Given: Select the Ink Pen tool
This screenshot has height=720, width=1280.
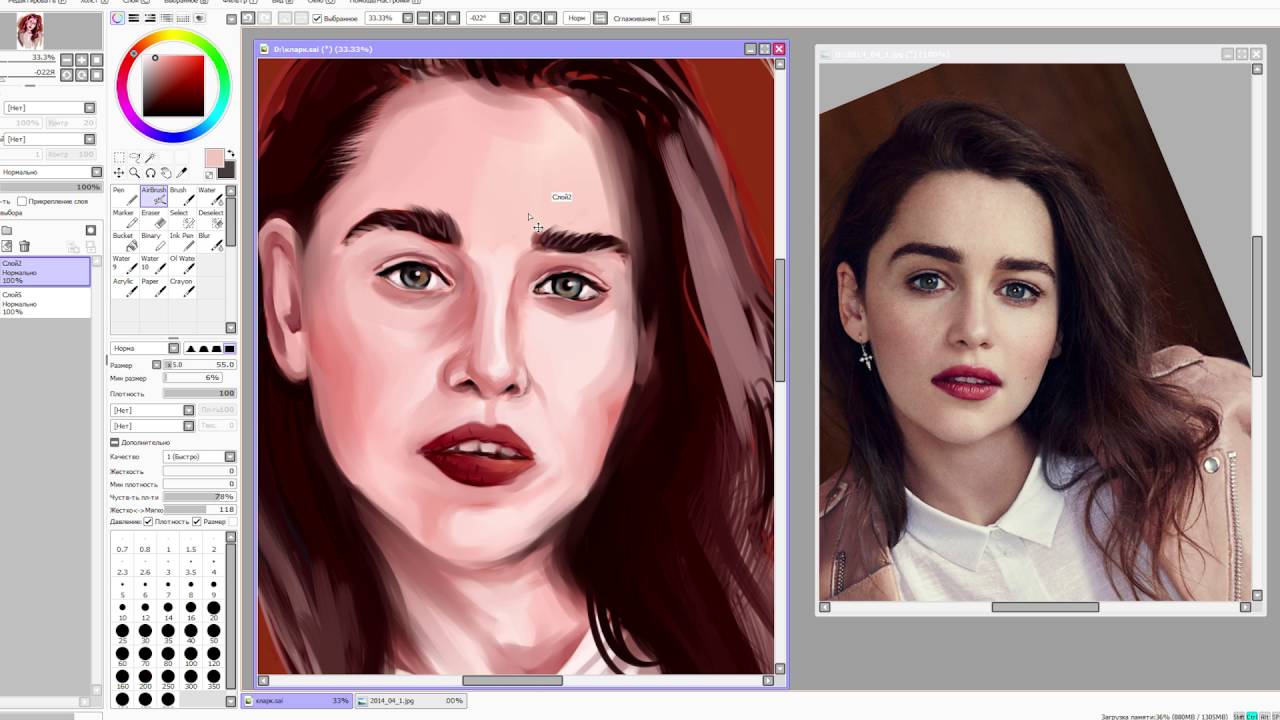Looking at the screenshot, I should (x=181, y=241).
